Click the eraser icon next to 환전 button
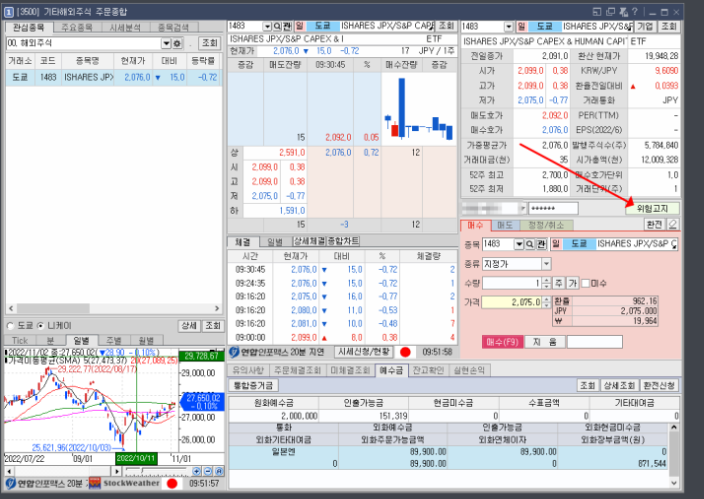 coord(673,224)
